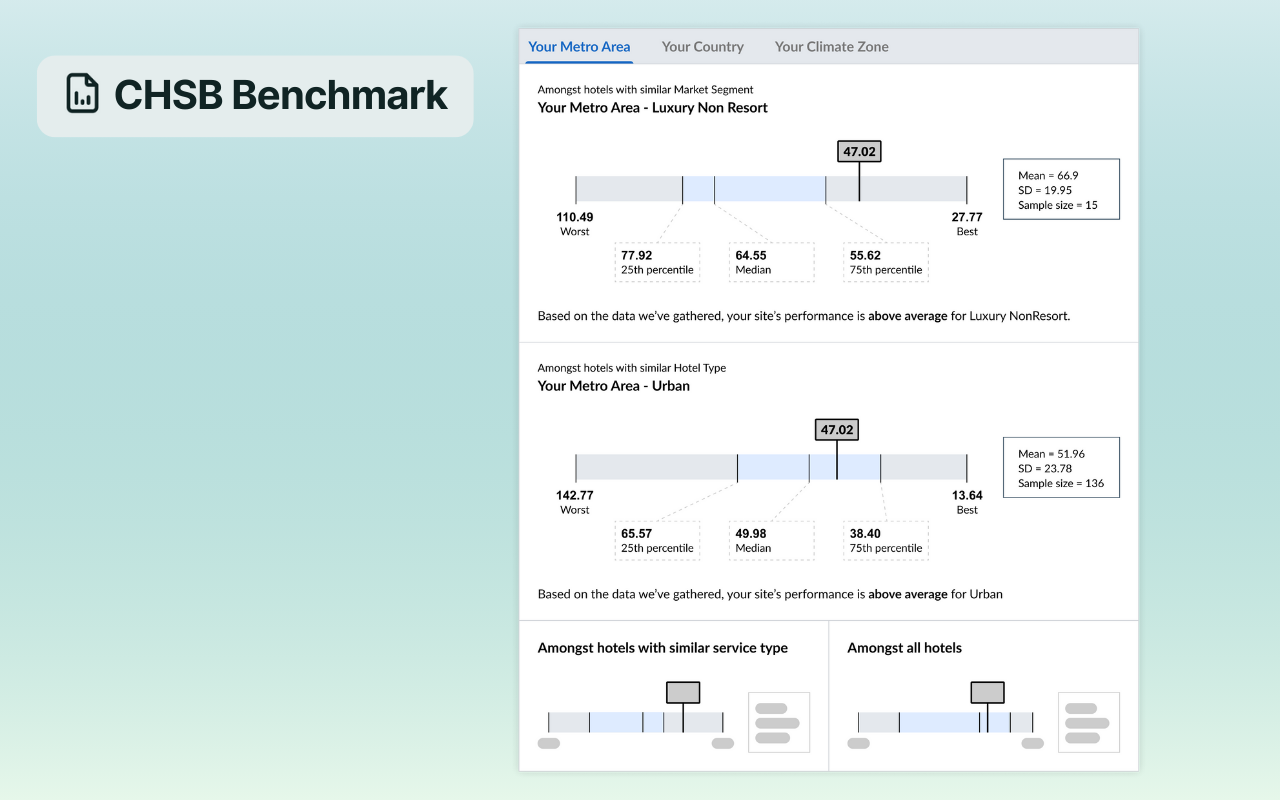Click the "Amongst all hotels" heading
This screenshot has height=800, width=1280.
pos(905,648)
